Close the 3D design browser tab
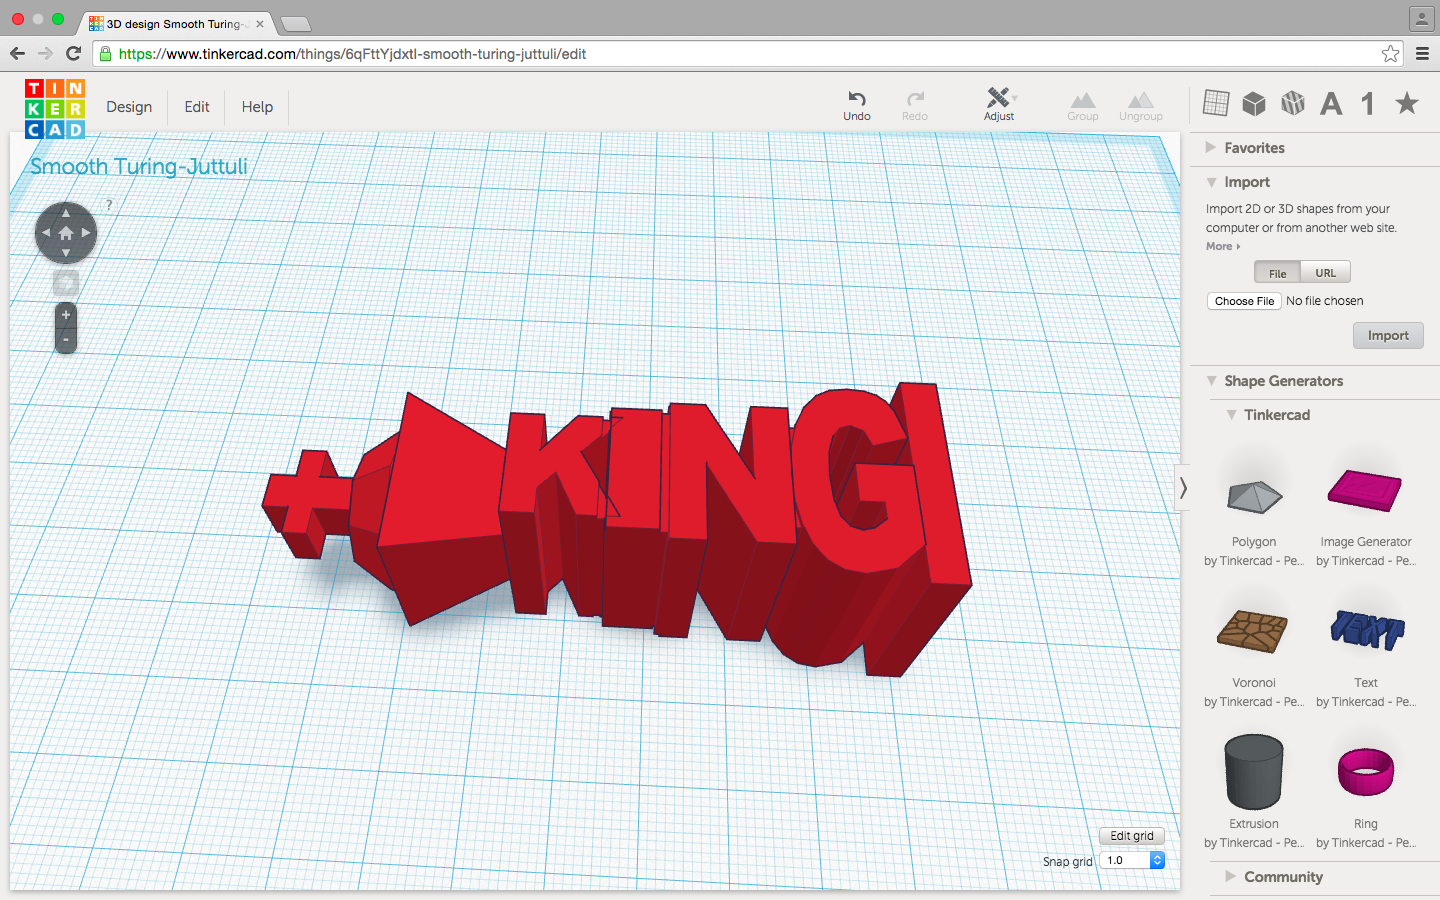 (260, 23)
